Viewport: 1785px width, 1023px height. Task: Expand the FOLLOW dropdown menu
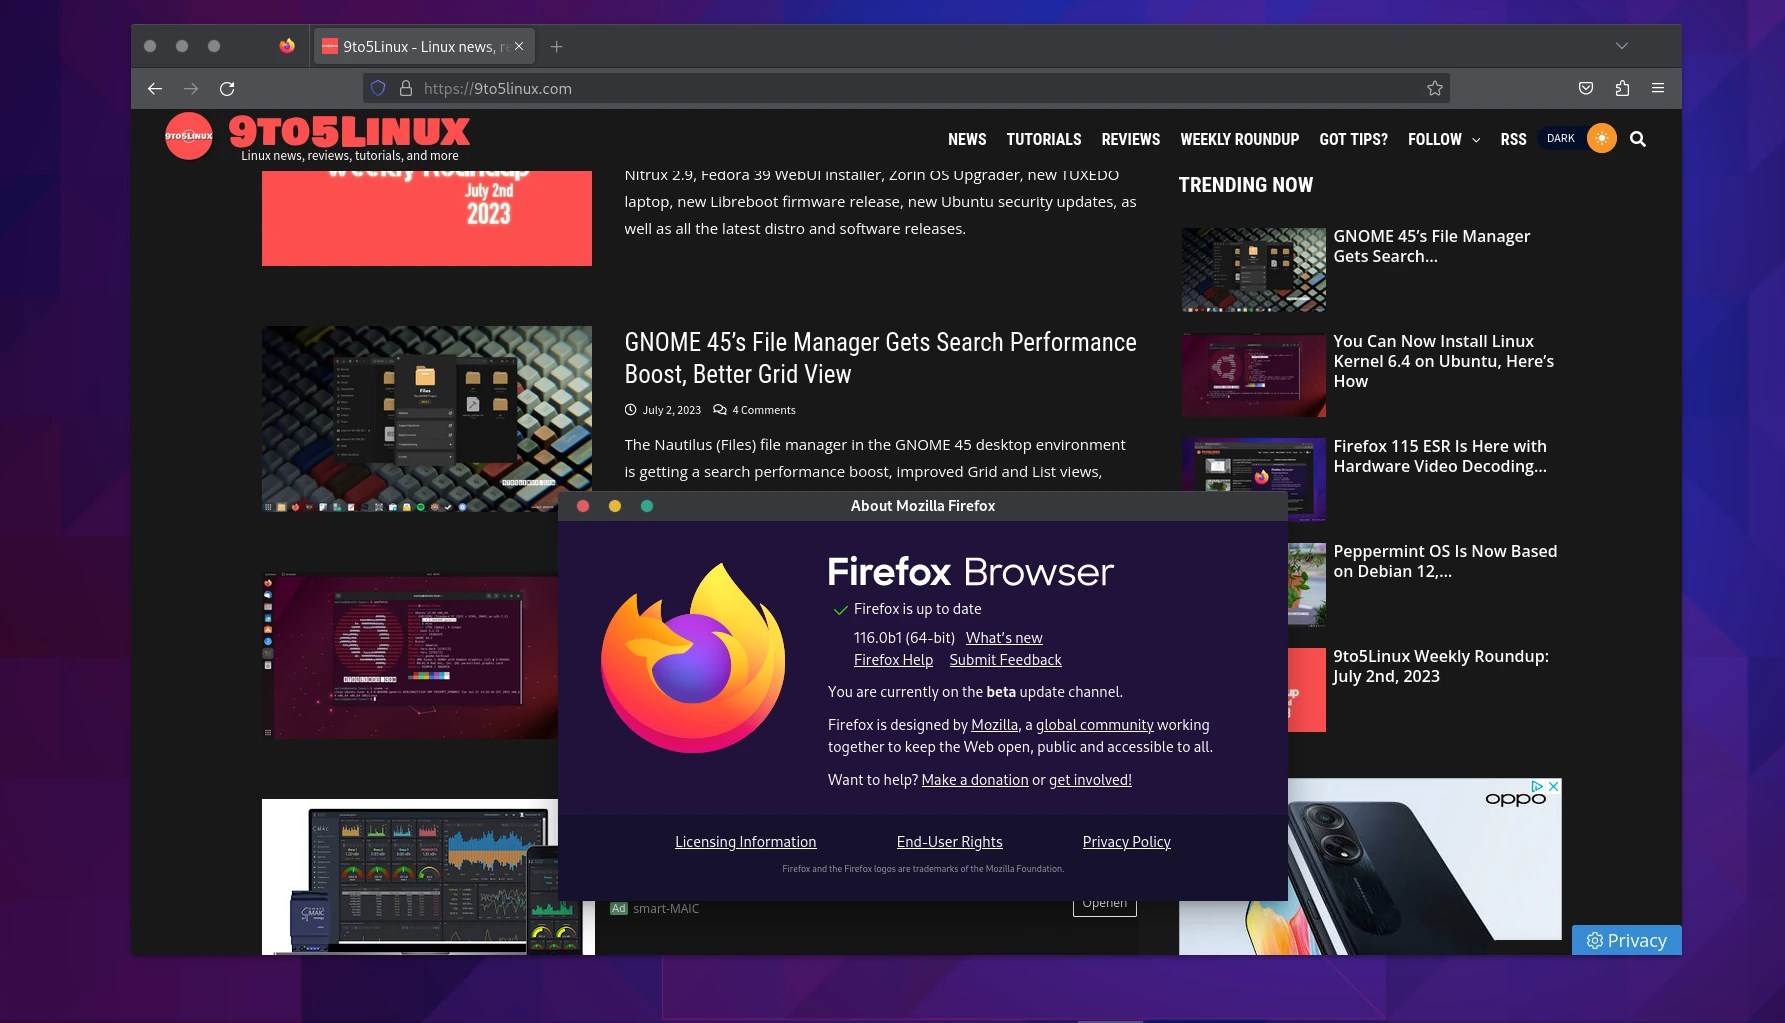pyautogui.click(x=1442, y=139)
